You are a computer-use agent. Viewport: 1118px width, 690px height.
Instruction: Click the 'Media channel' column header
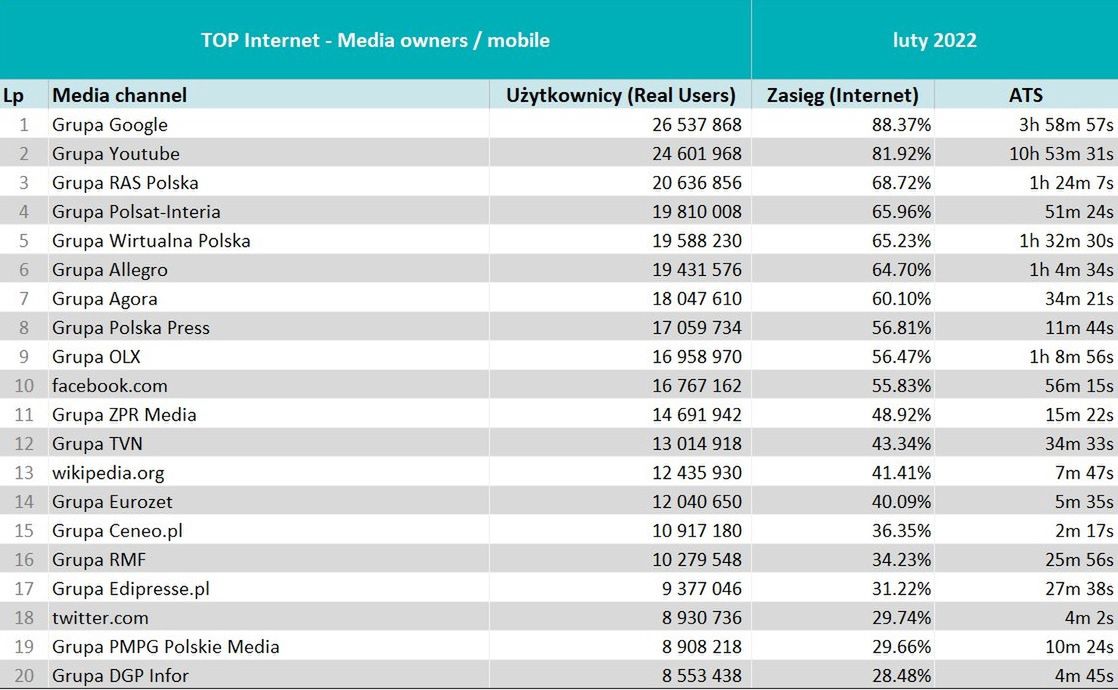120,95
